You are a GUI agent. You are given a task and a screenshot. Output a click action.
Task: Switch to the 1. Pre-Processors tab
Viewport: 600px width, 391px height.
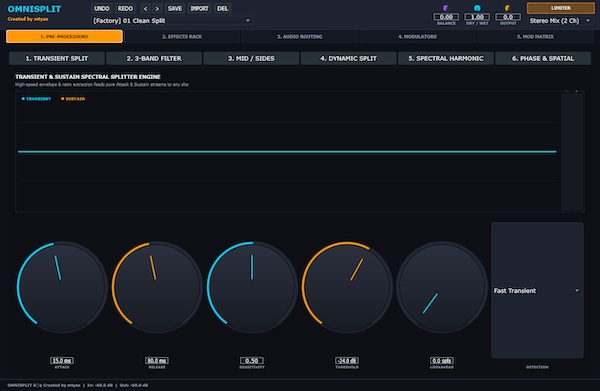64,36
